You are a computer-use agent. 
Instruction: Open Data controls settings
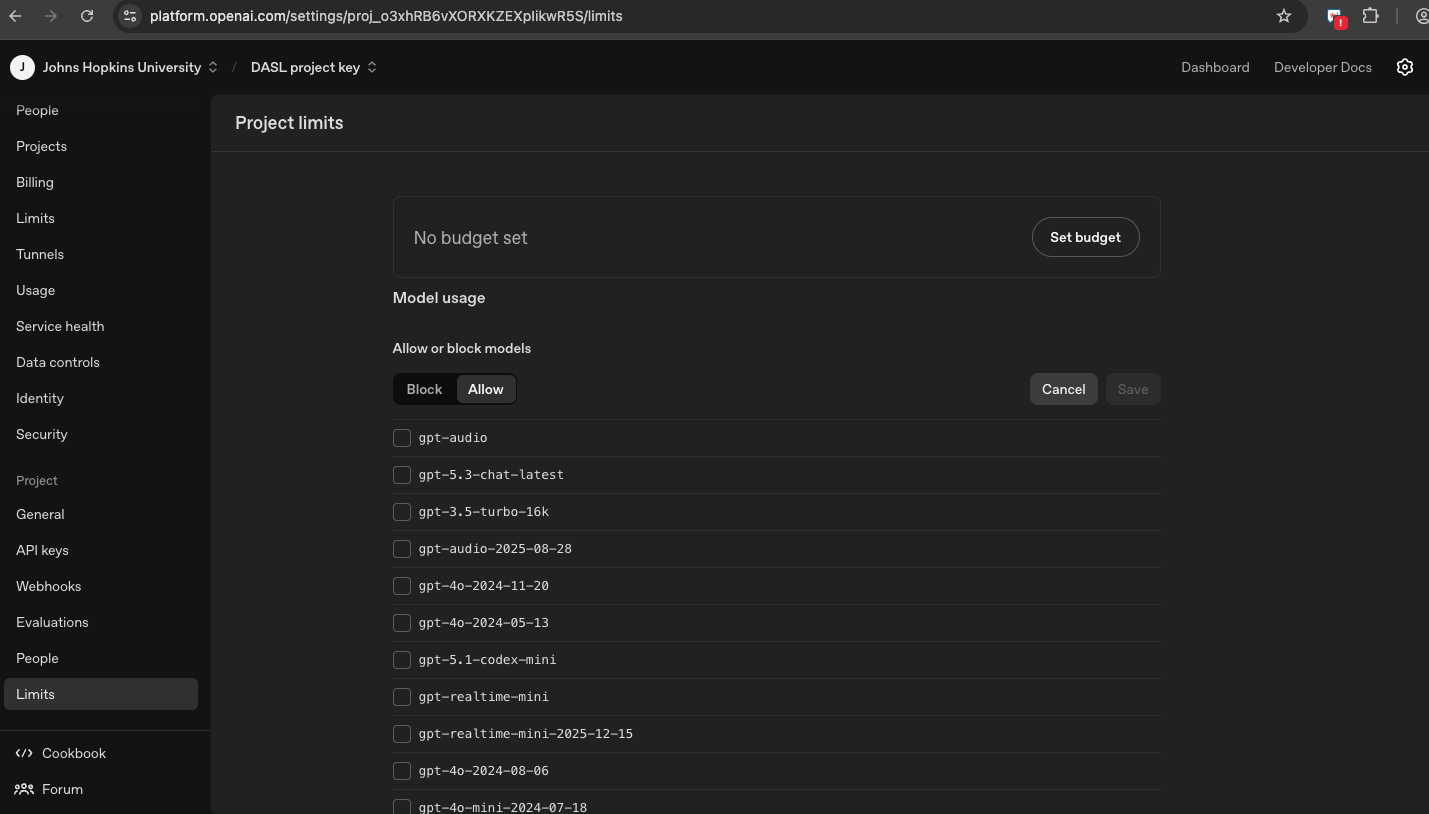pyautogui.click(x=58, y=362)
